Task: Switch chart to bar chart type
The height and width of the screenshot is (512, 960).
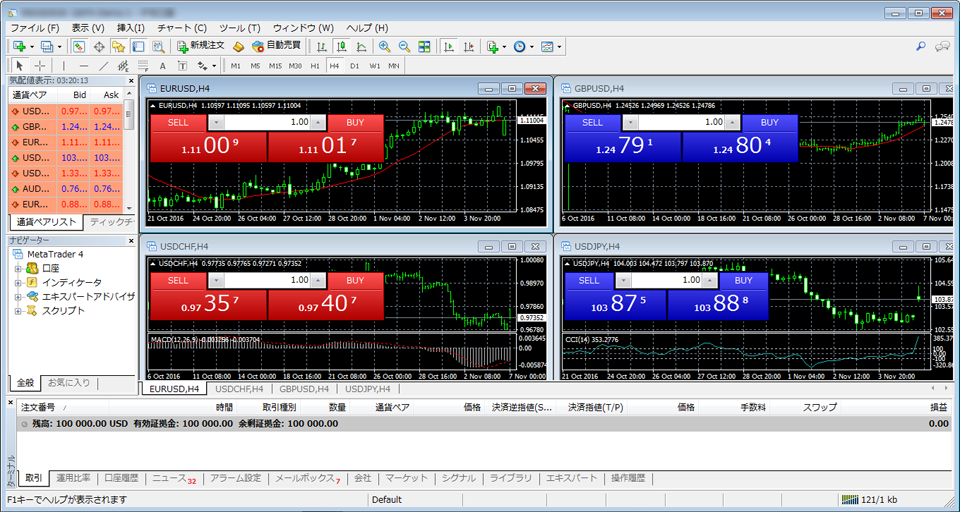Action: (x=322, y=47)
